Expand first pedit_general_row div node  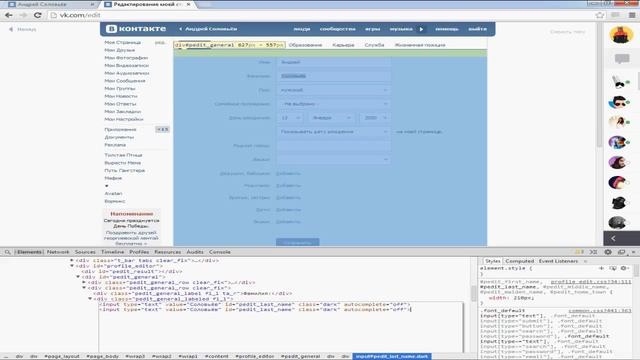[84, 282]
